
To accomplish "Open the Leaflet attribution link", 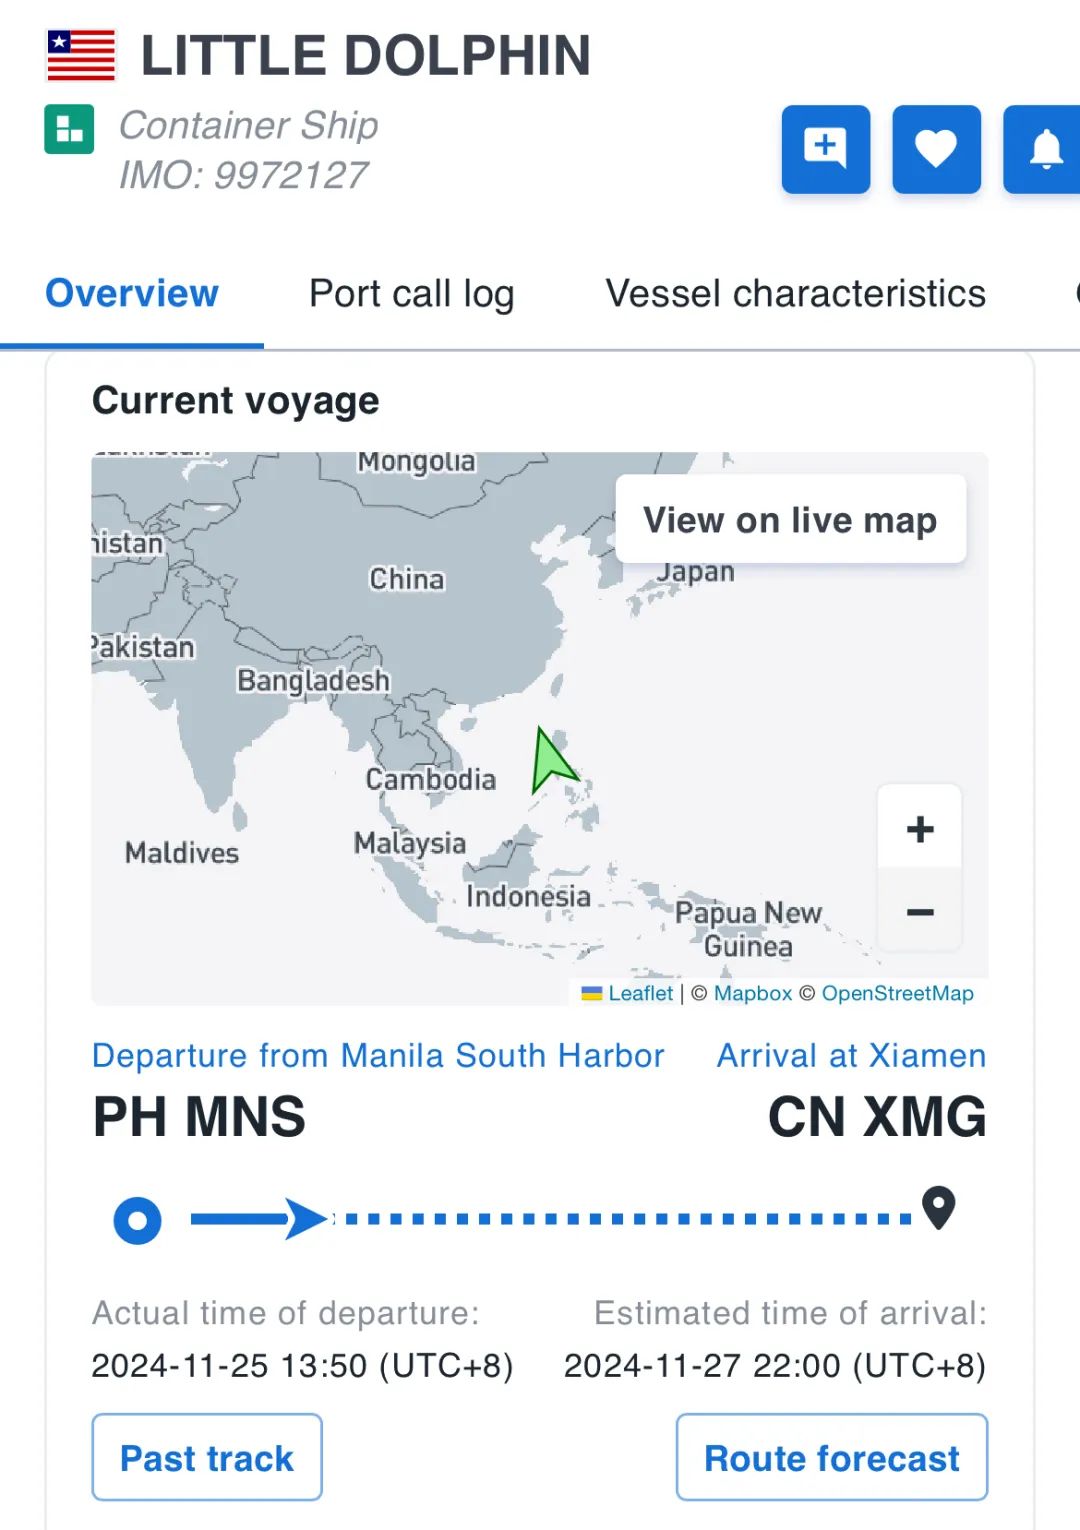I will tap(640, 993).
